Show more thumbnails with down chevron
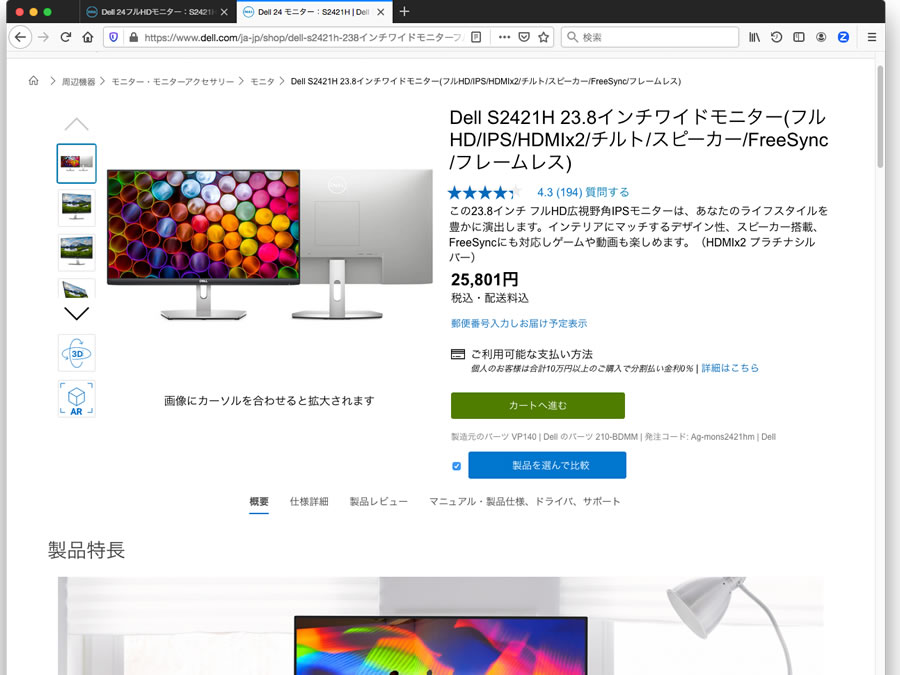This screenshot has width=900, height=675. 76,313
